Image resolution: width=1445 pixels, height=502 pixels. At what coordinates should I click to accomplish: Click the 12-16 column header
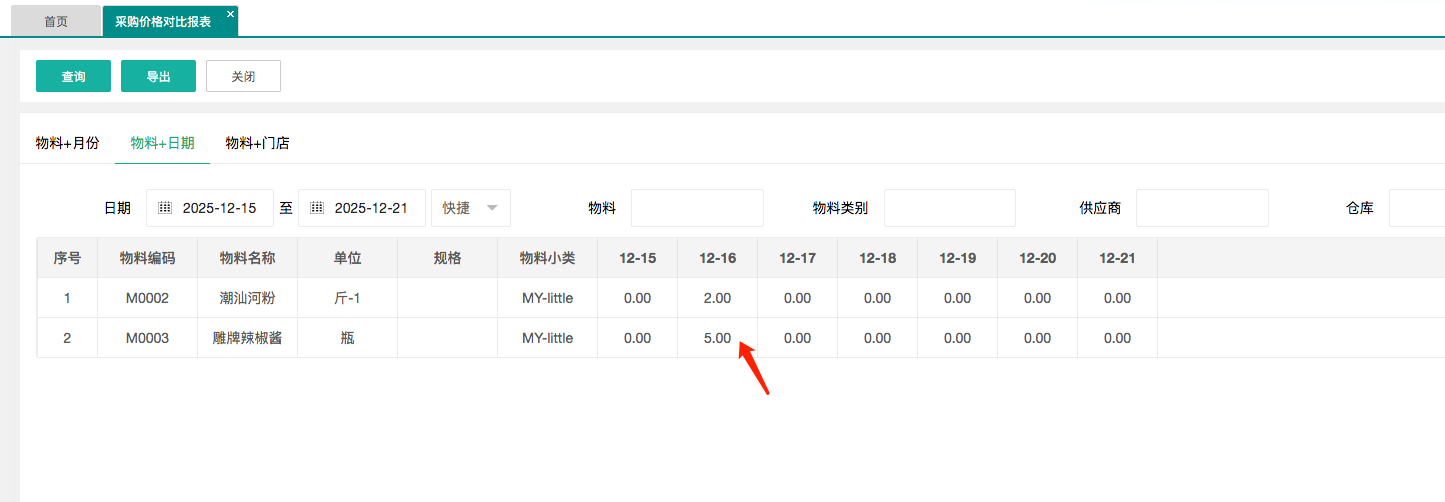click(717, 258)
